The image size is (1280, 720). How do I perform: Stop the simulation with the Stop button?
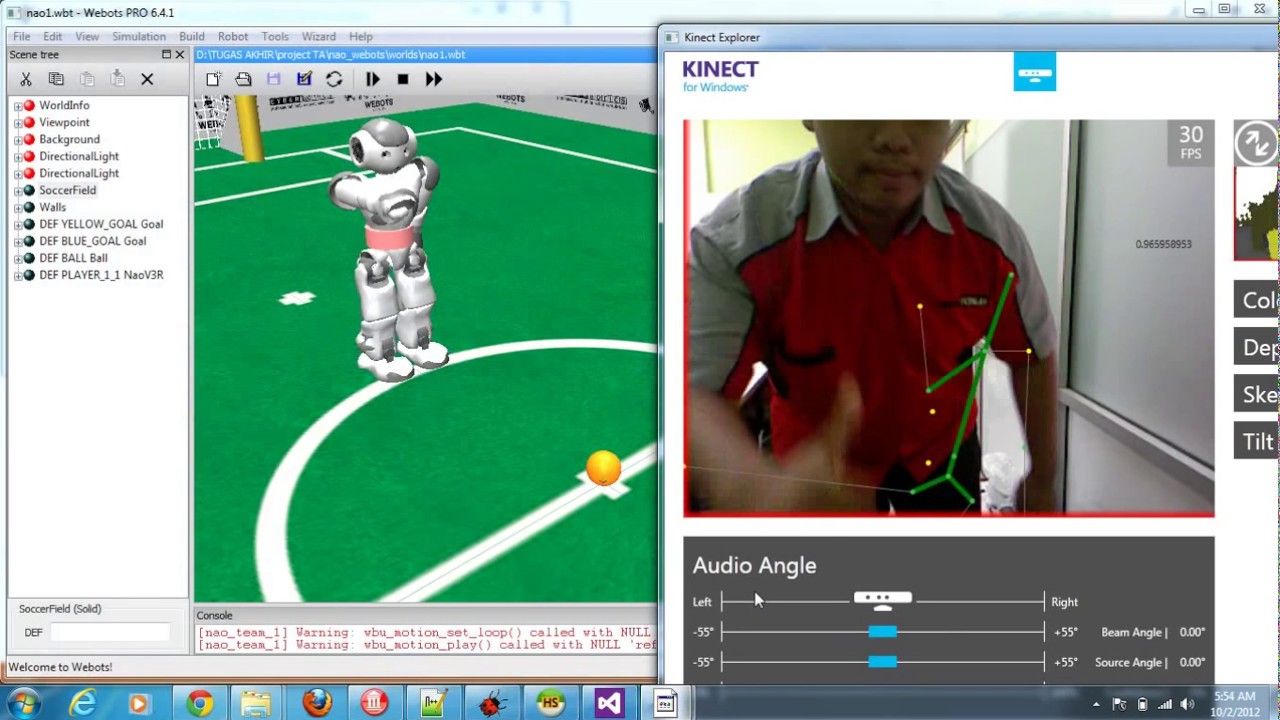click(x=403, y=79)
